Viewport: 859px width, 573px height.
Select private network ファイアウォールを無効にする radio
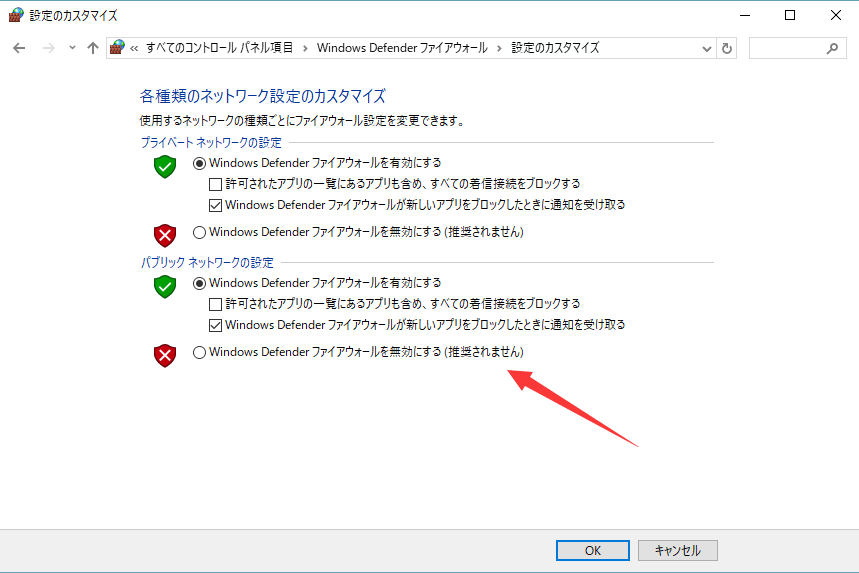coord(199,232)
